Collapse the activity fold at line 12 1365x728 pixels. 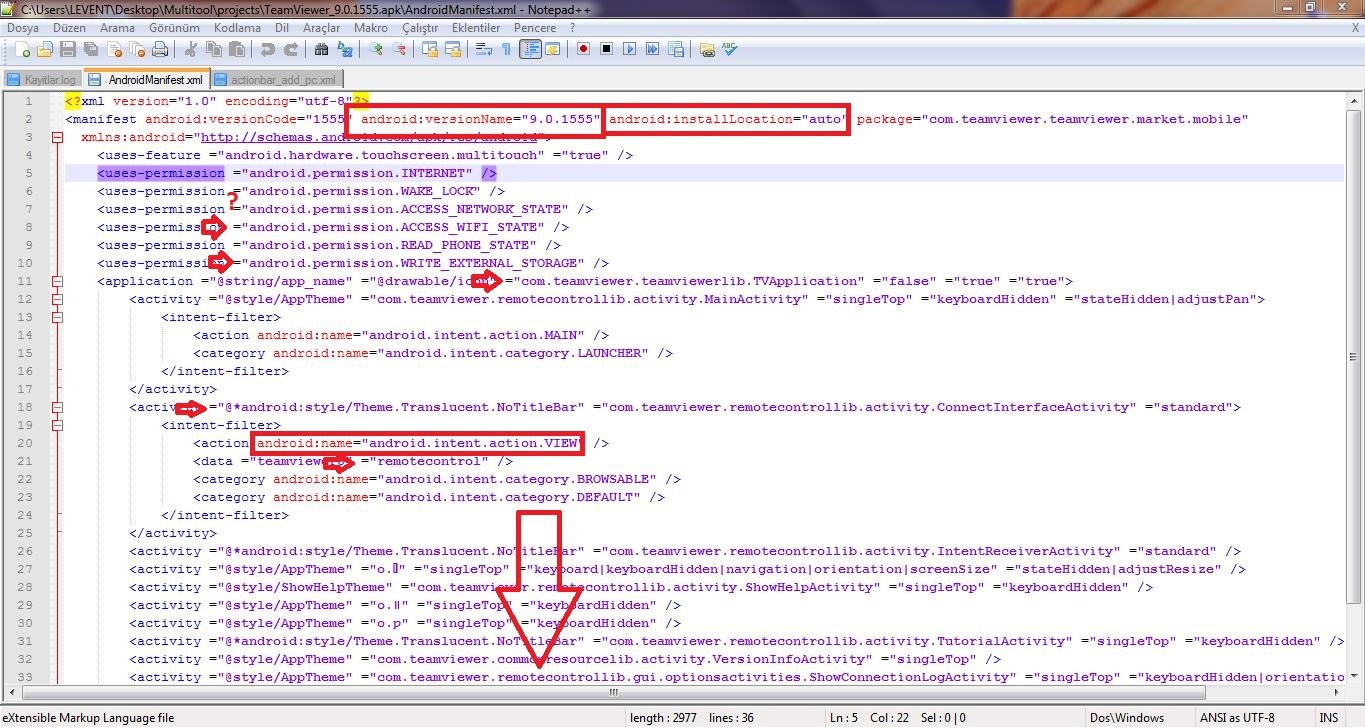click(x=57, y=299)
